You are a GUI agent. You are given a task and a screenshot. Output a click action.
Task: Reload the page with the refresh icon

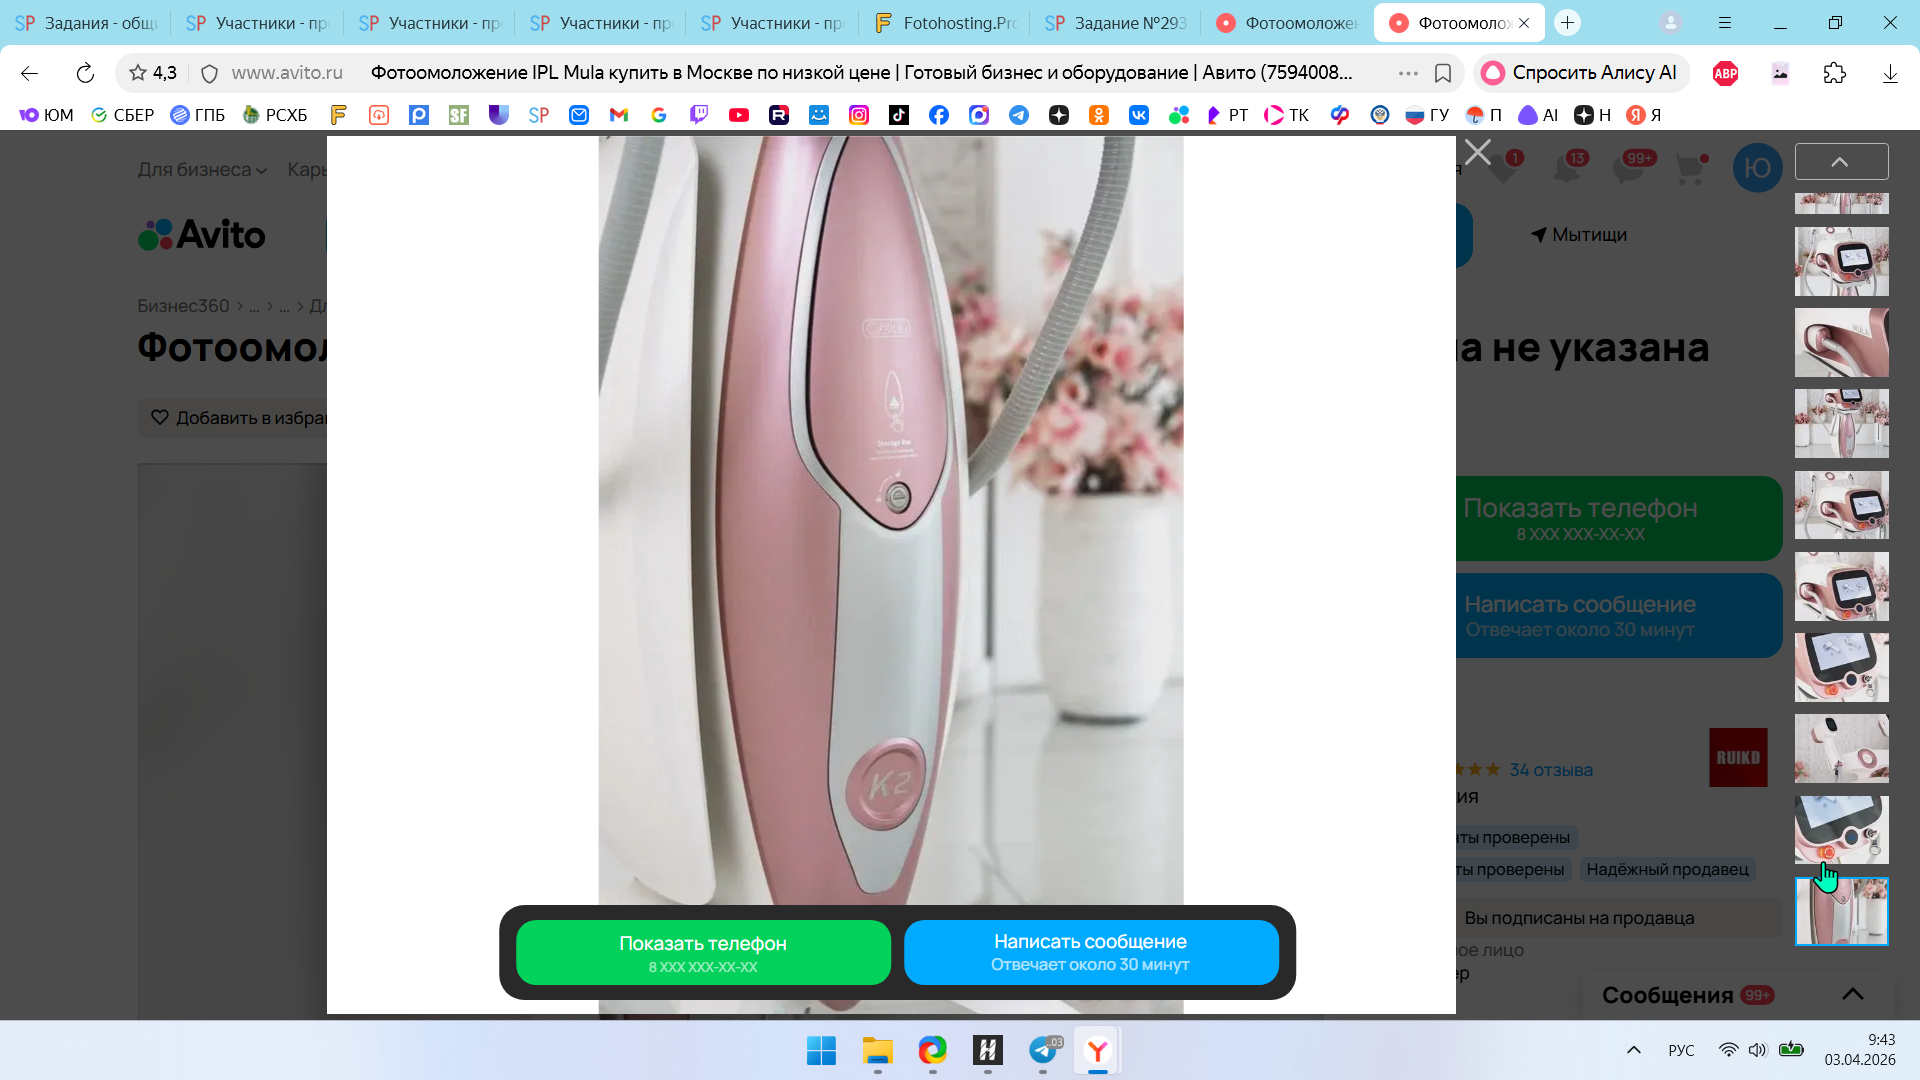(x=85, y=73)
